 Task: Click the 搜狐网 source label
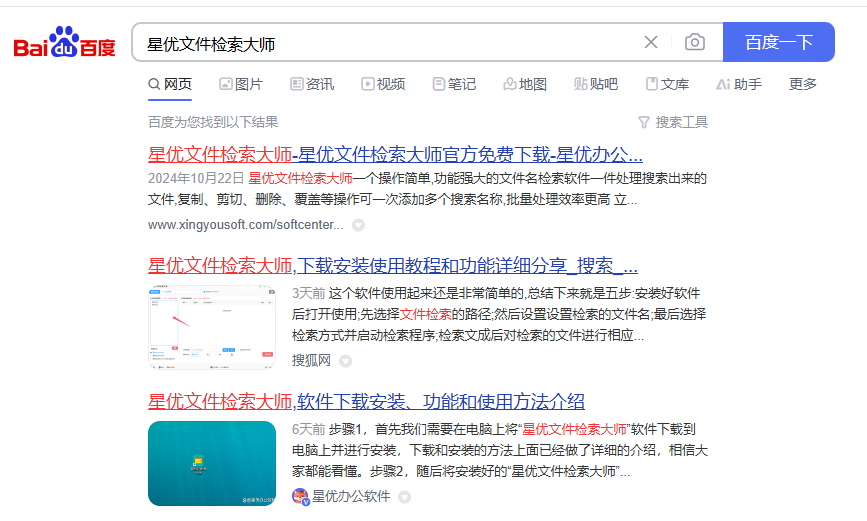pyautogui.click(x=311, y=361)
